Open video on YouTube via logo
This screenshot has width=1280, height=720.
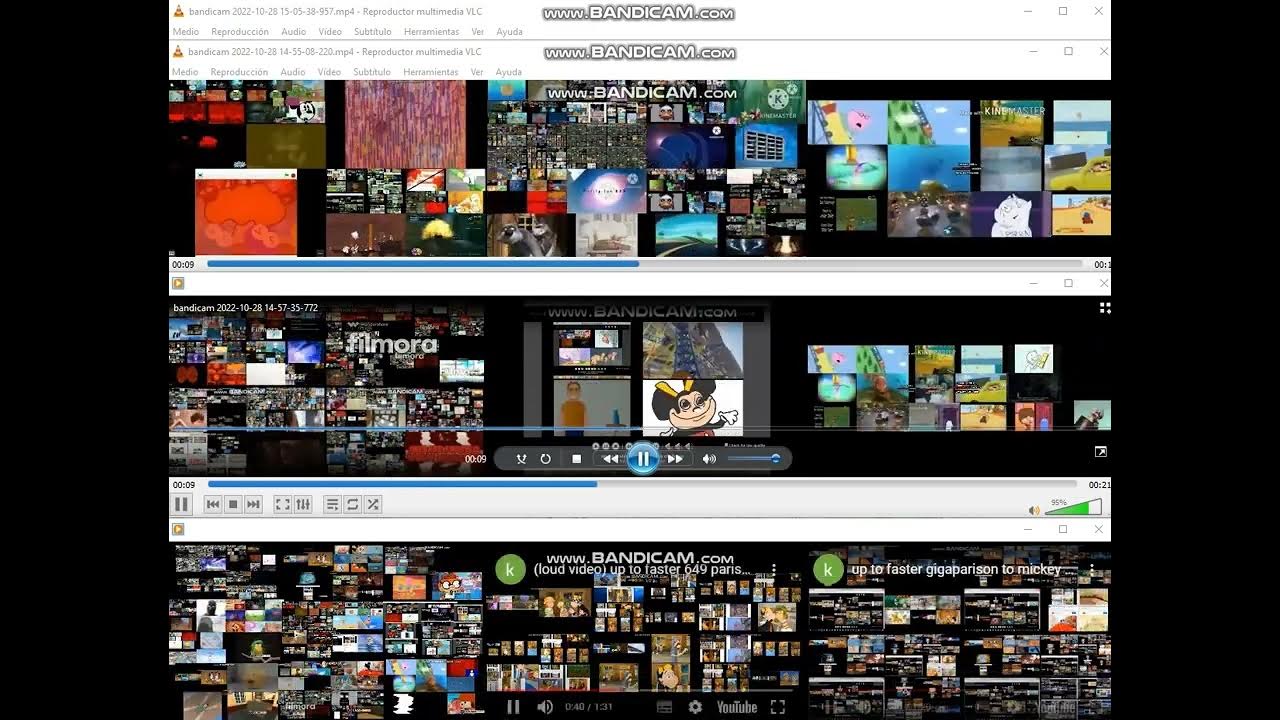(x=737, y=707)
